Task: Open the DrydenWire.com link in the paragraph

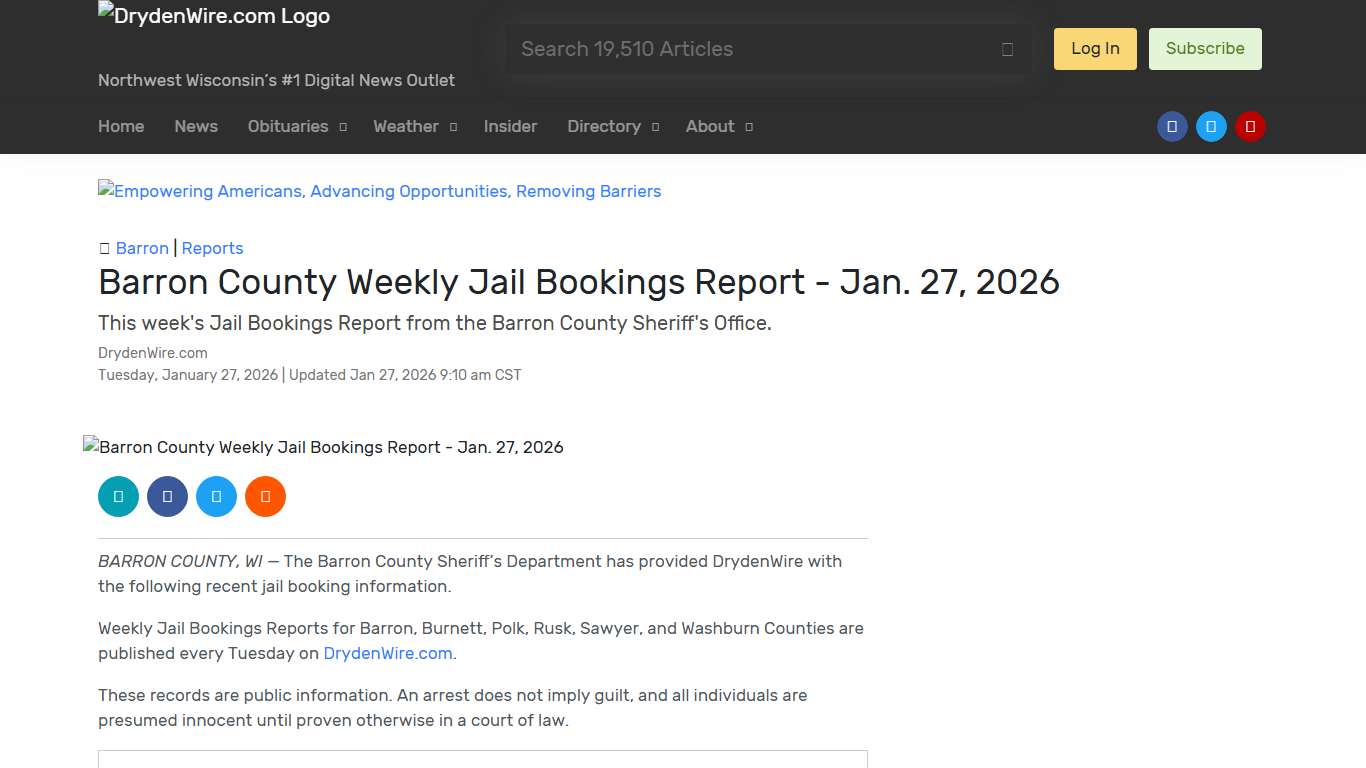Action: (x=387, y=653)
